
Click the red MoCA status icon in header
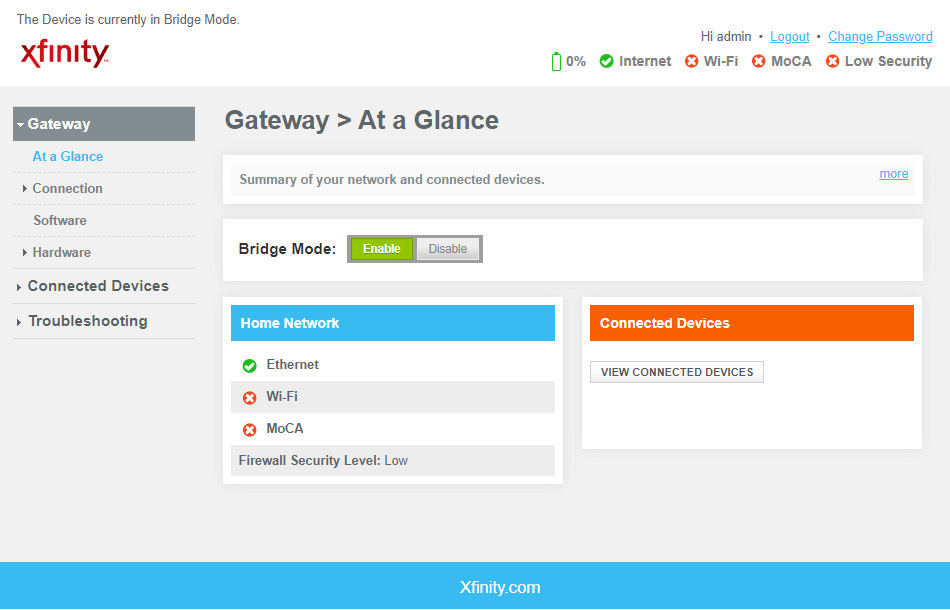point(758,62)
